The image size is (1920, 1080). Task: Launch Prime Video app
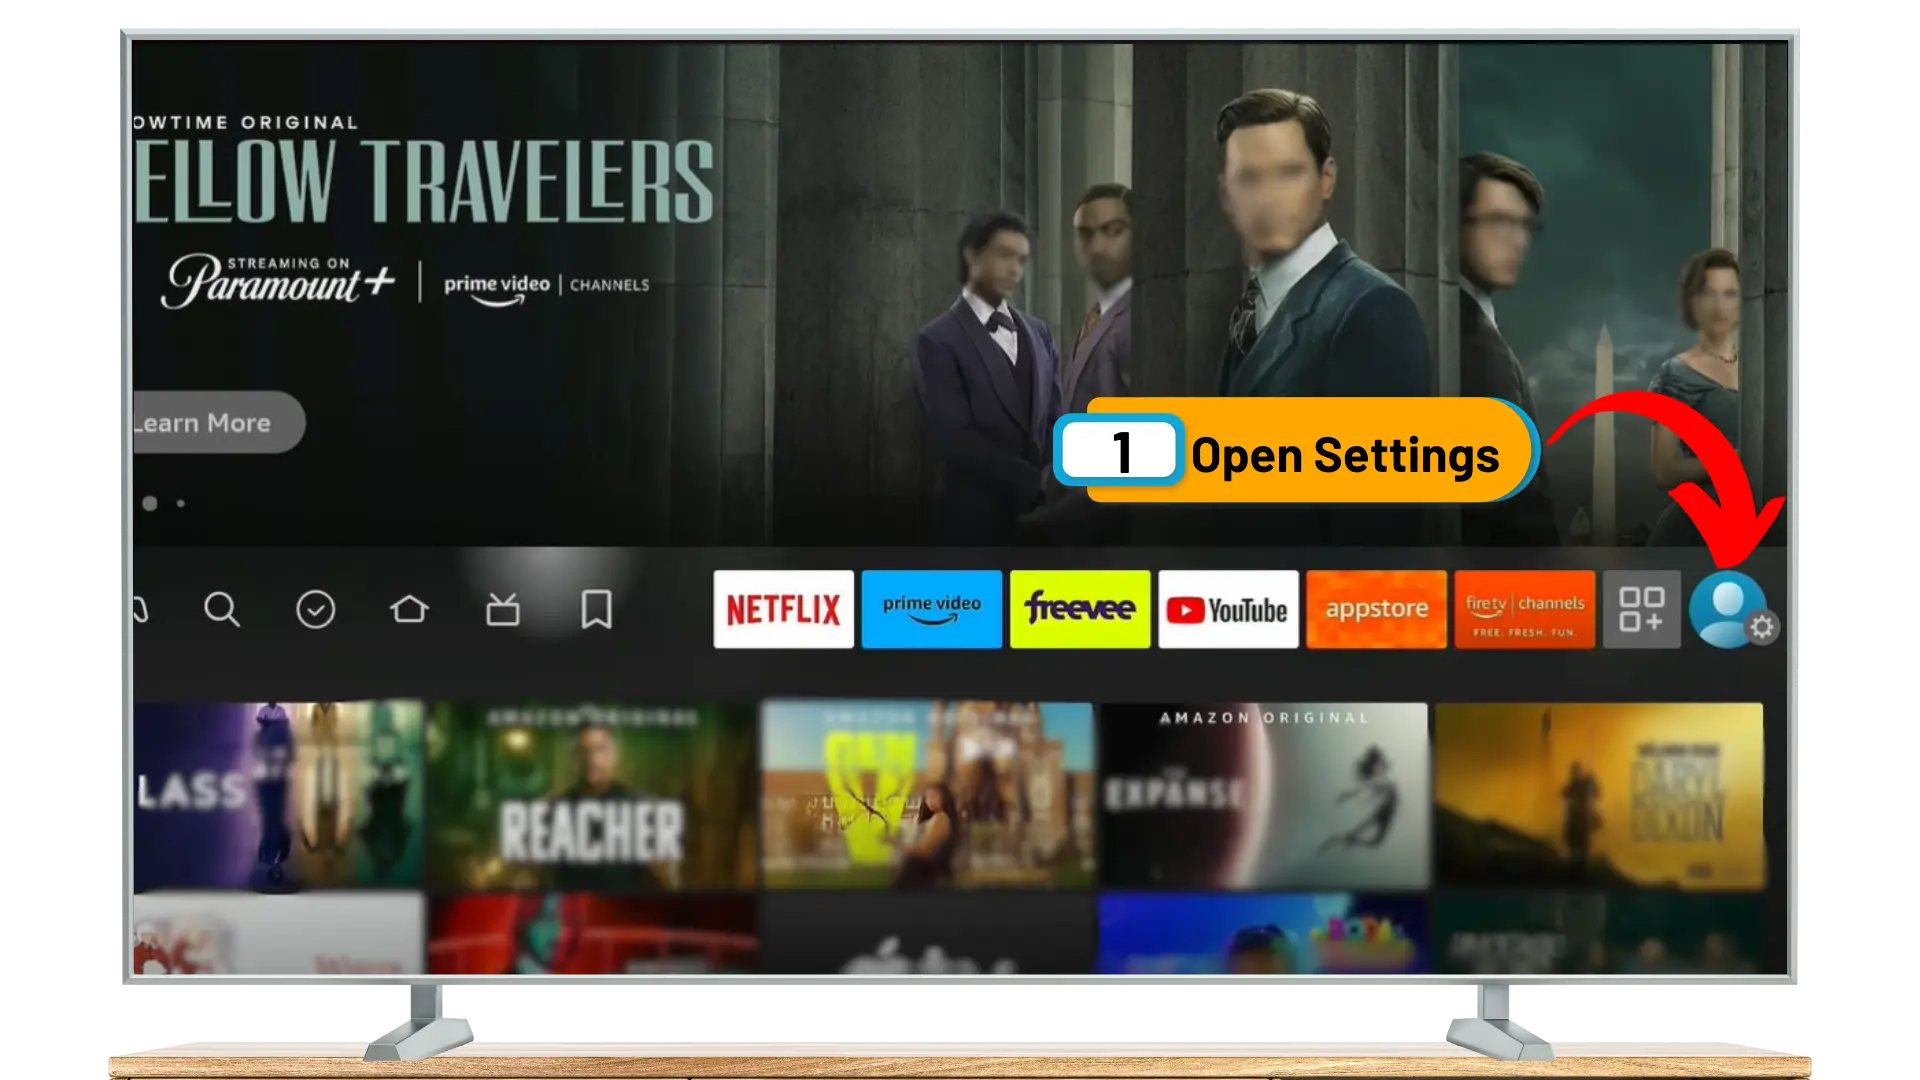(x=931, y=608)
